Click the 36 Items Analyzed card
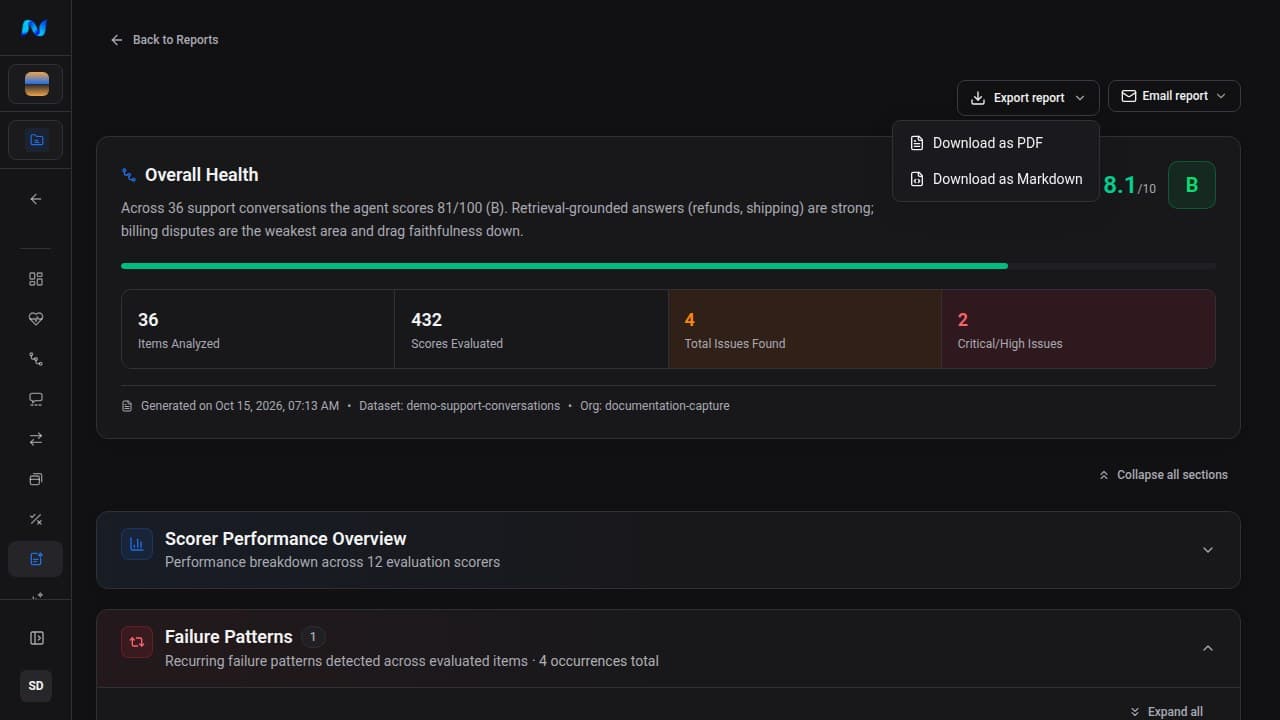 tap(258, 329)
